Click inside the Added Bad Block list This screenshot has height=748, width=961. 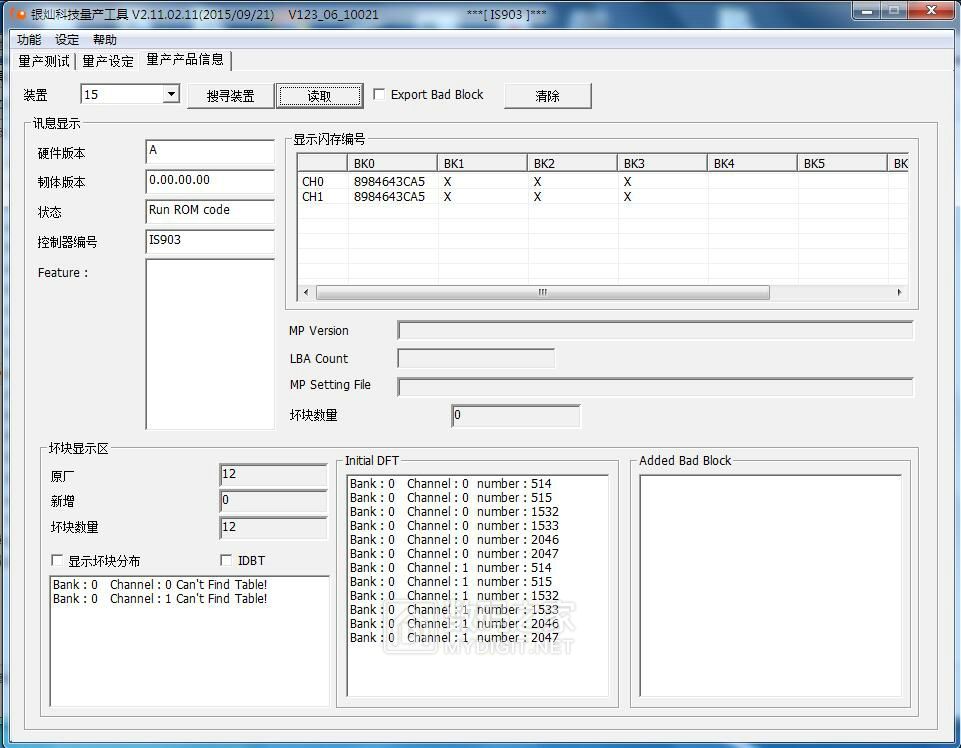[770, 586]
